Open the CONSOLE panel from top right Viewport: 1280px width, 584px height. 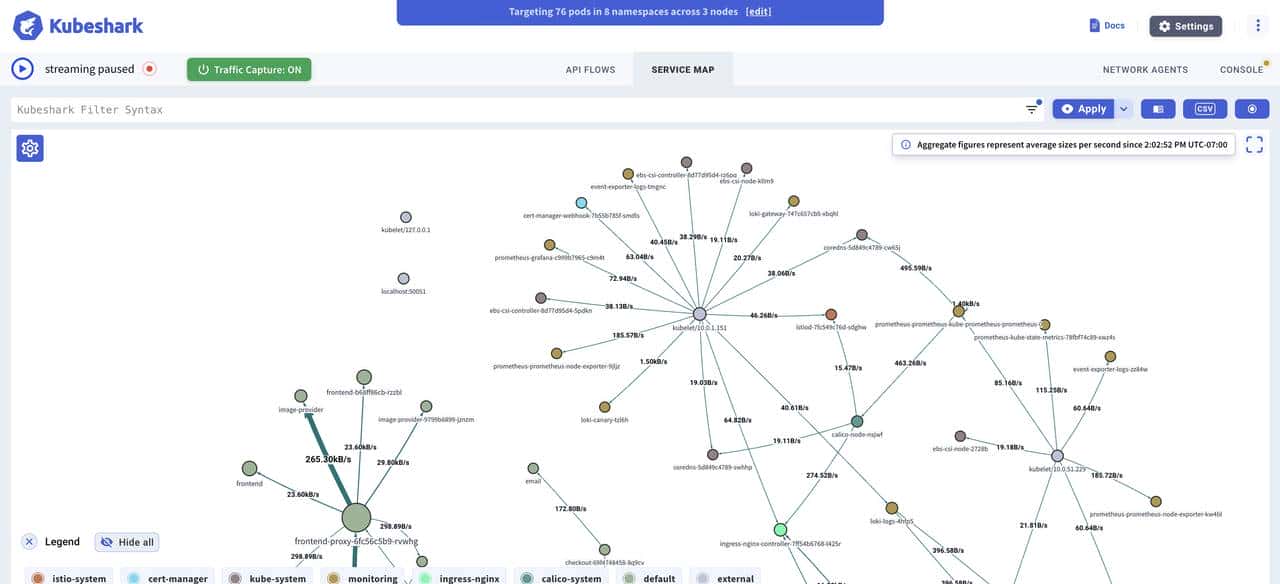click(x=1240, y=69)
